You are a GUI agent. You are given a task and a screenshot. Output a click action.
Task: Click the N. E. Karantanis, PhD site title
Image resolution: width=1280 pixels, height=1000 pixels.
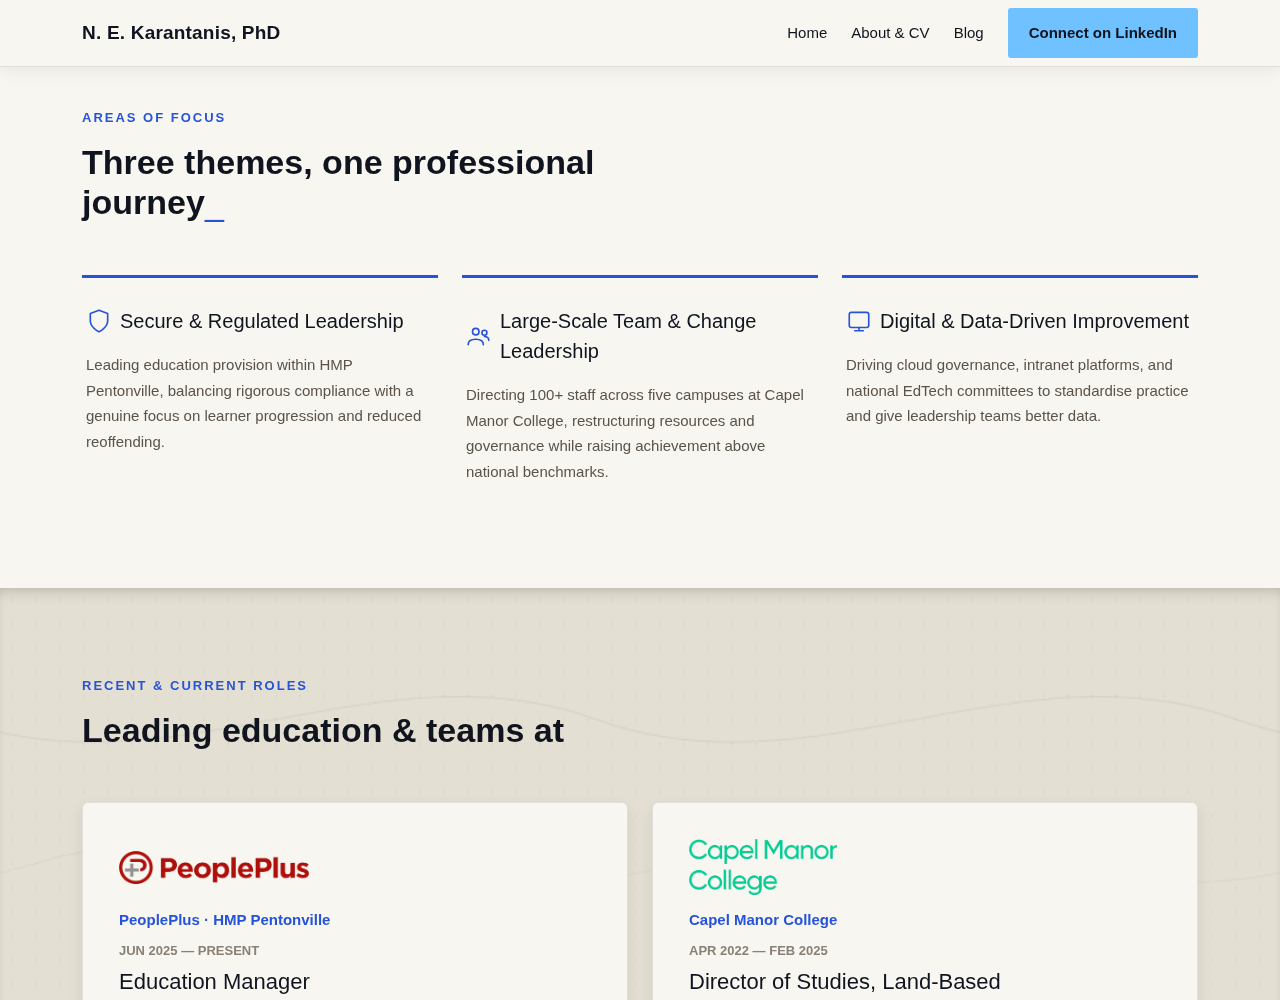[181, 33]
